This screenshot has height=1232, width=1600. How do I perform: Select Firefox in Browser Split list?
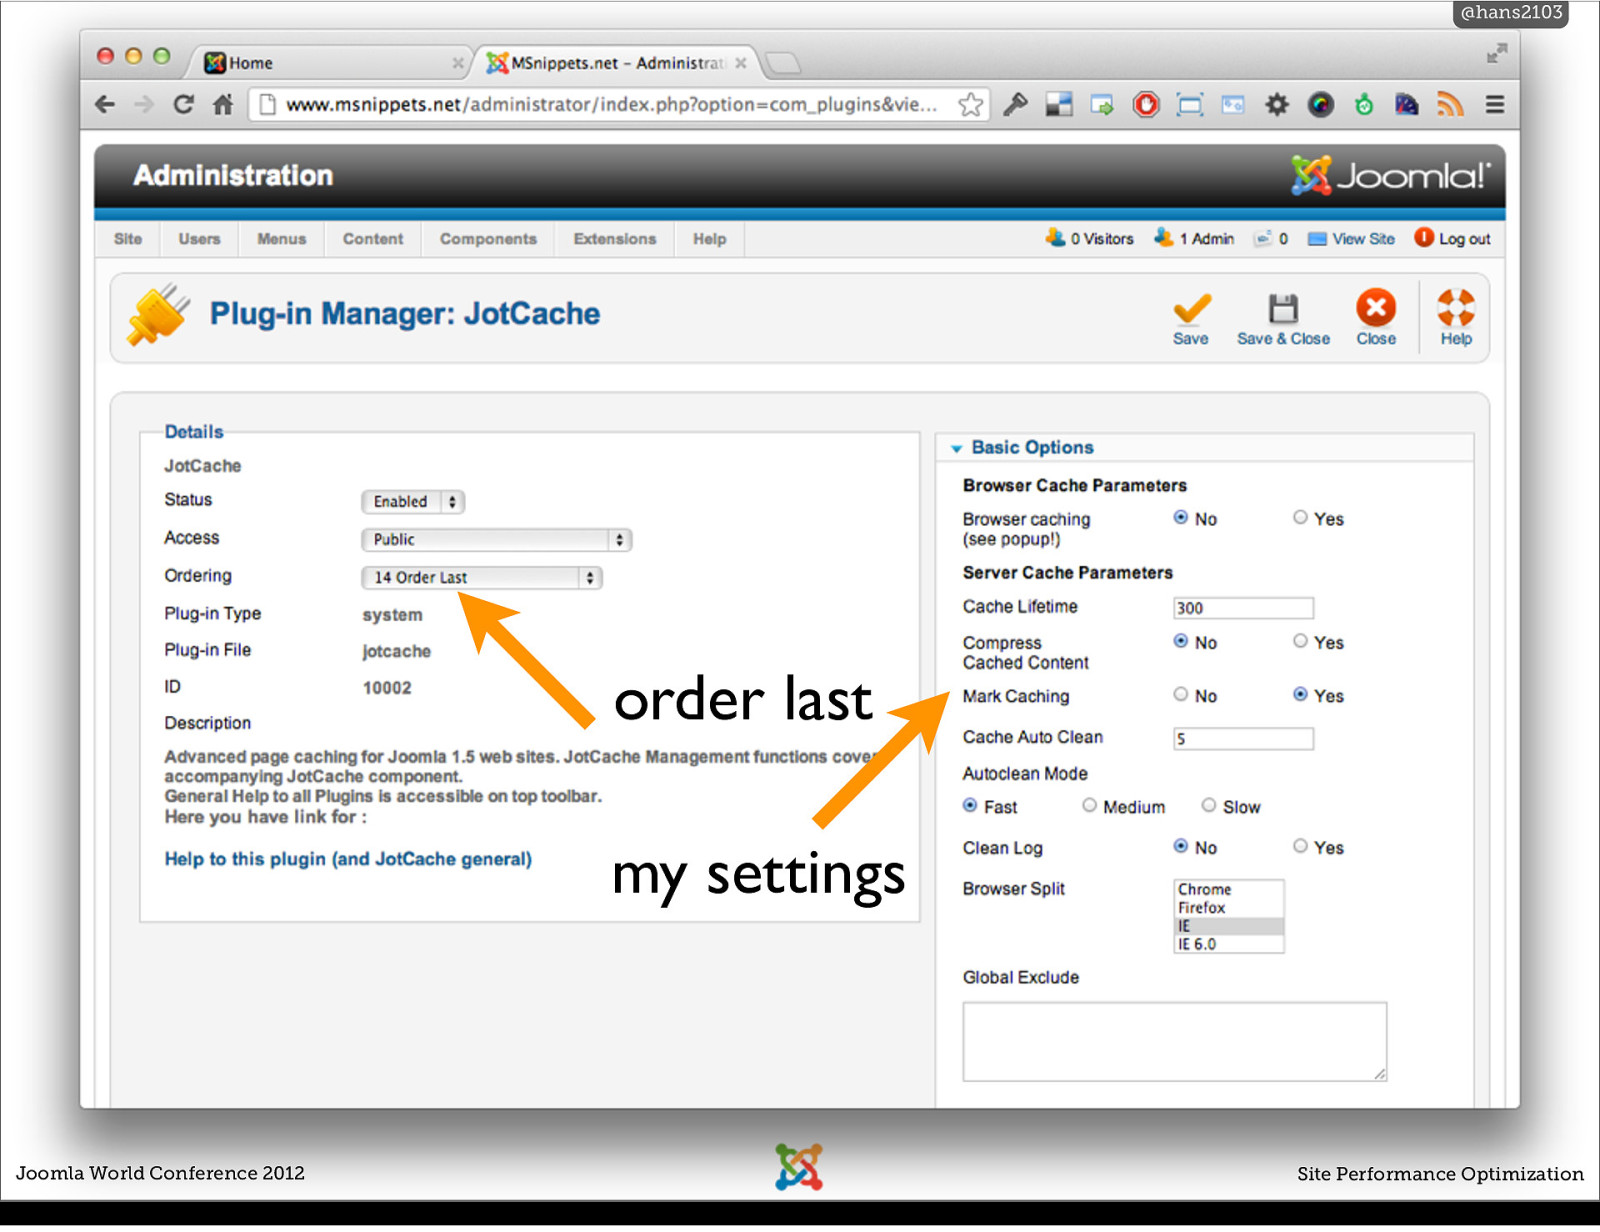click(x=1228, y=908)
